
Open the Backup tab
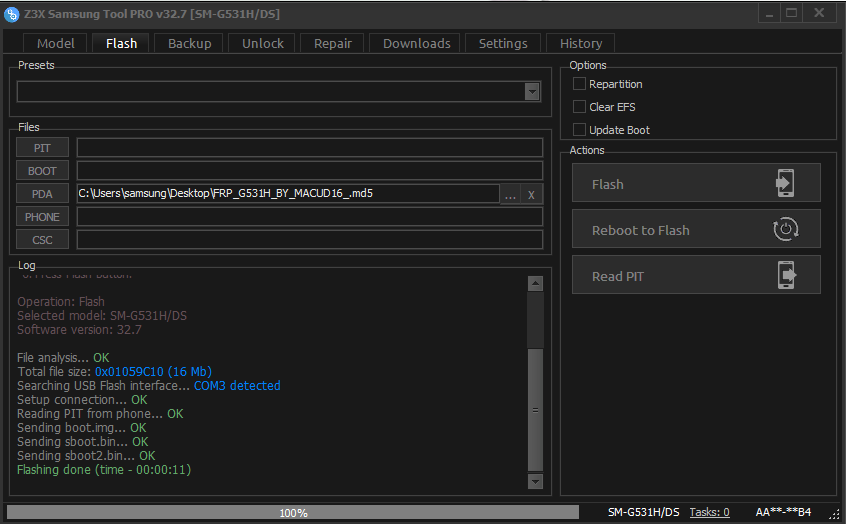point(189,43)
